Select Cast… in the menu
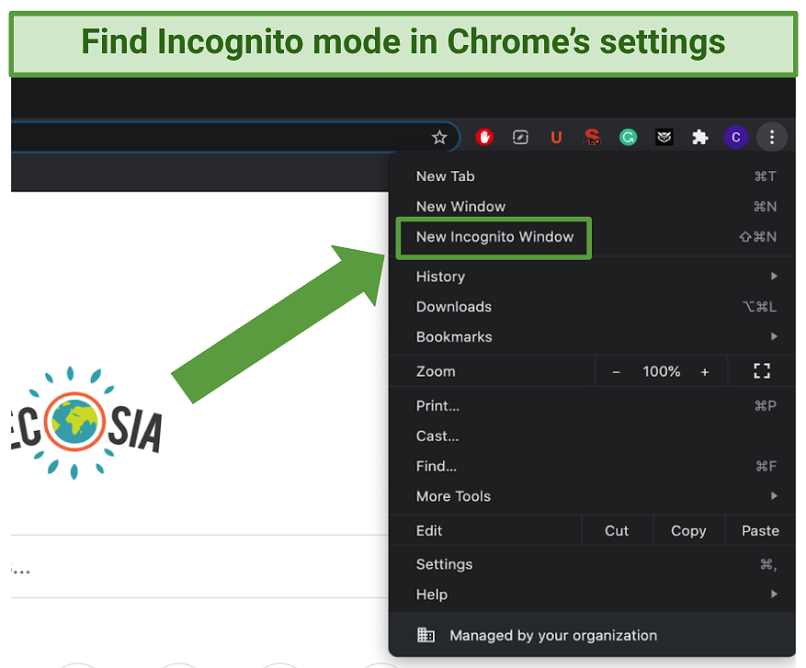The height and width of the screenshot is (668, 806). click(x=592, y=436)
